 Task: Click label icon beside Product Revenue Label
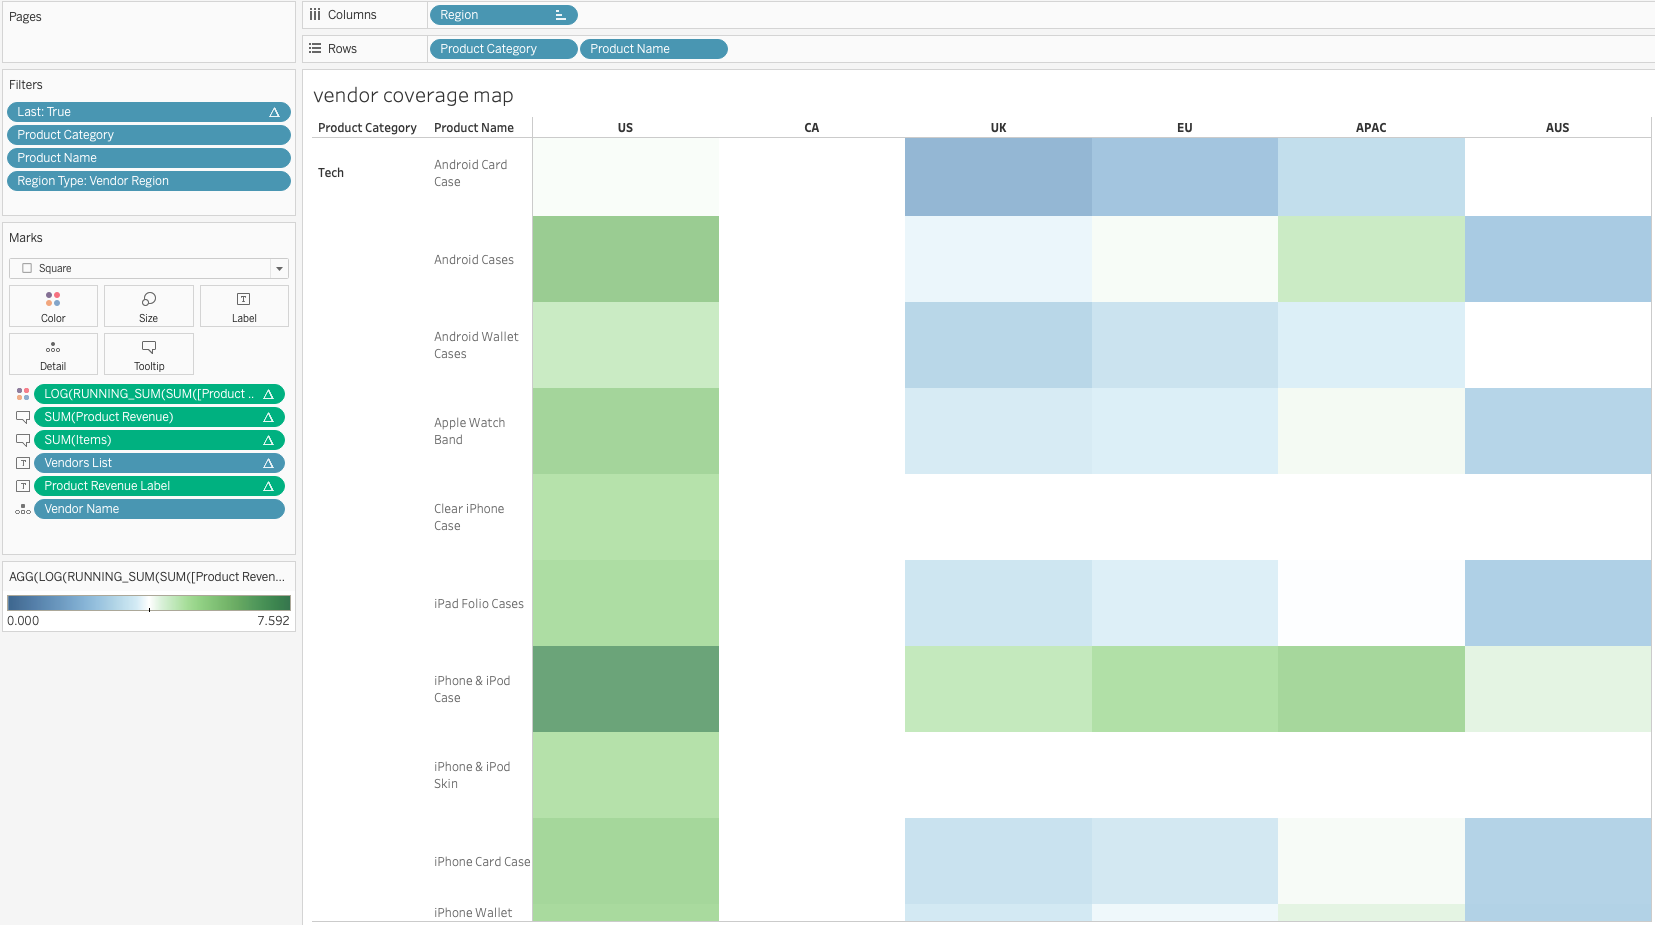23,486
